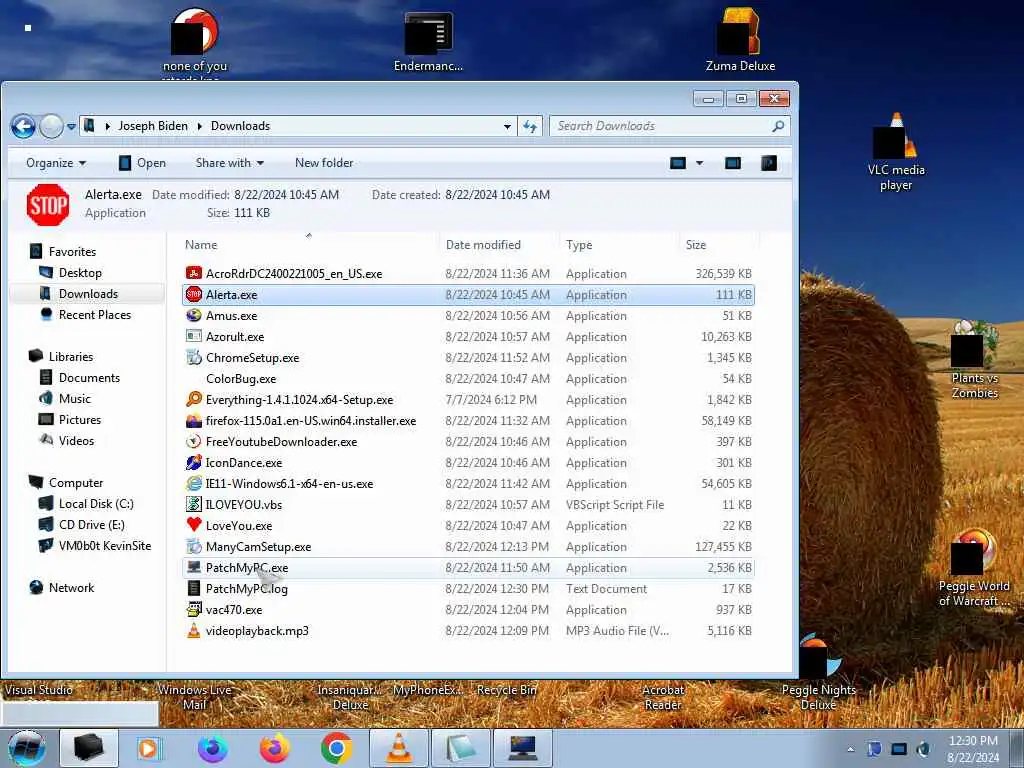This screenshot has height=768, width=1024.
Task: Click the Forward navigation arrow button
Action: 51,126
